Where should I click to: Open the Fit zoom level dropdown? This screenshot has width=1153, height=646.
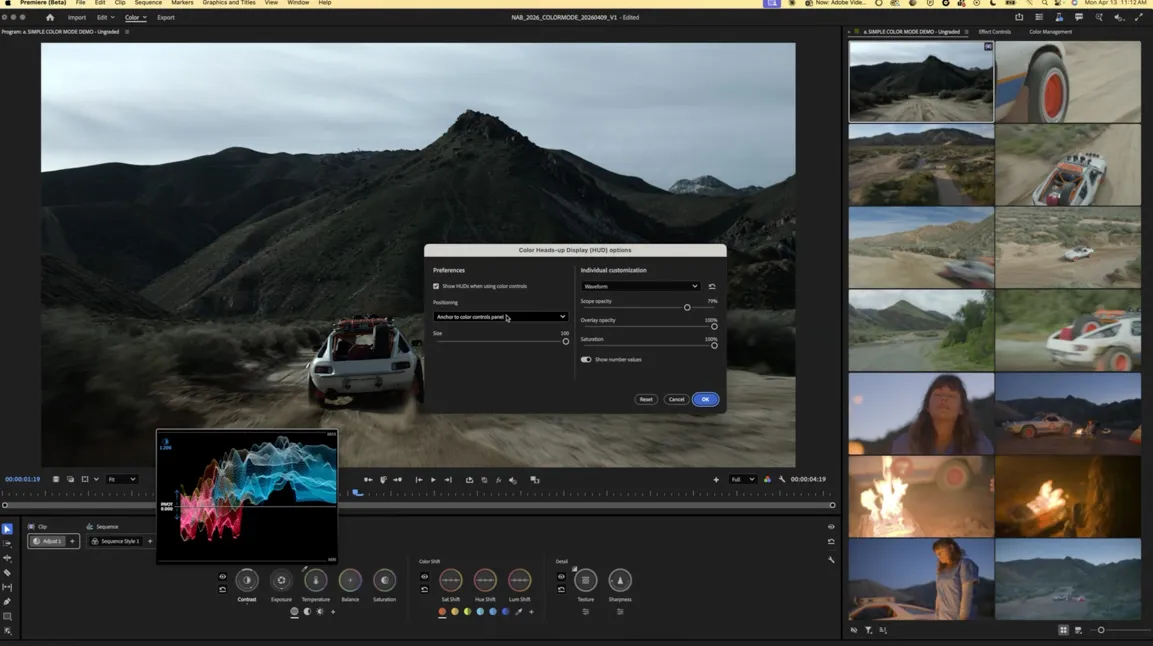coord(123,480)
